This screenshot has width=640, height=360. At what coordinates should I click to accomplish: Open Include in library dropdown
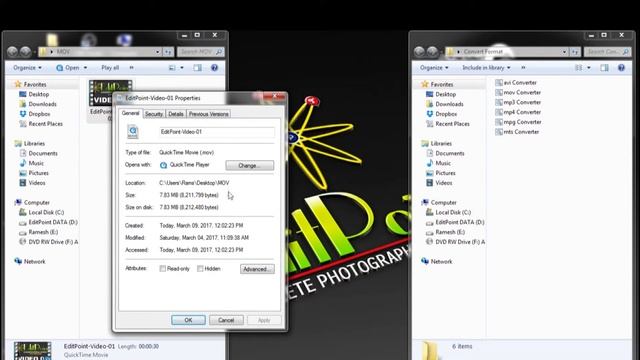click(x=486, y=68)
